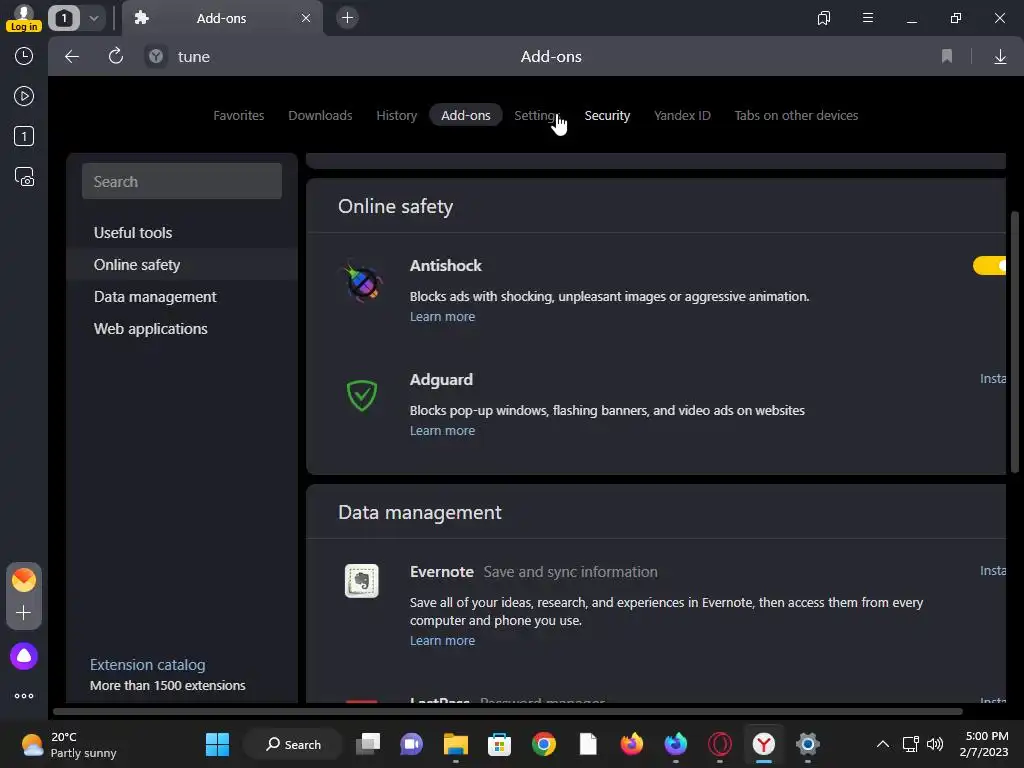Launch Alice voice assistant purple icon

click(24, 656)
